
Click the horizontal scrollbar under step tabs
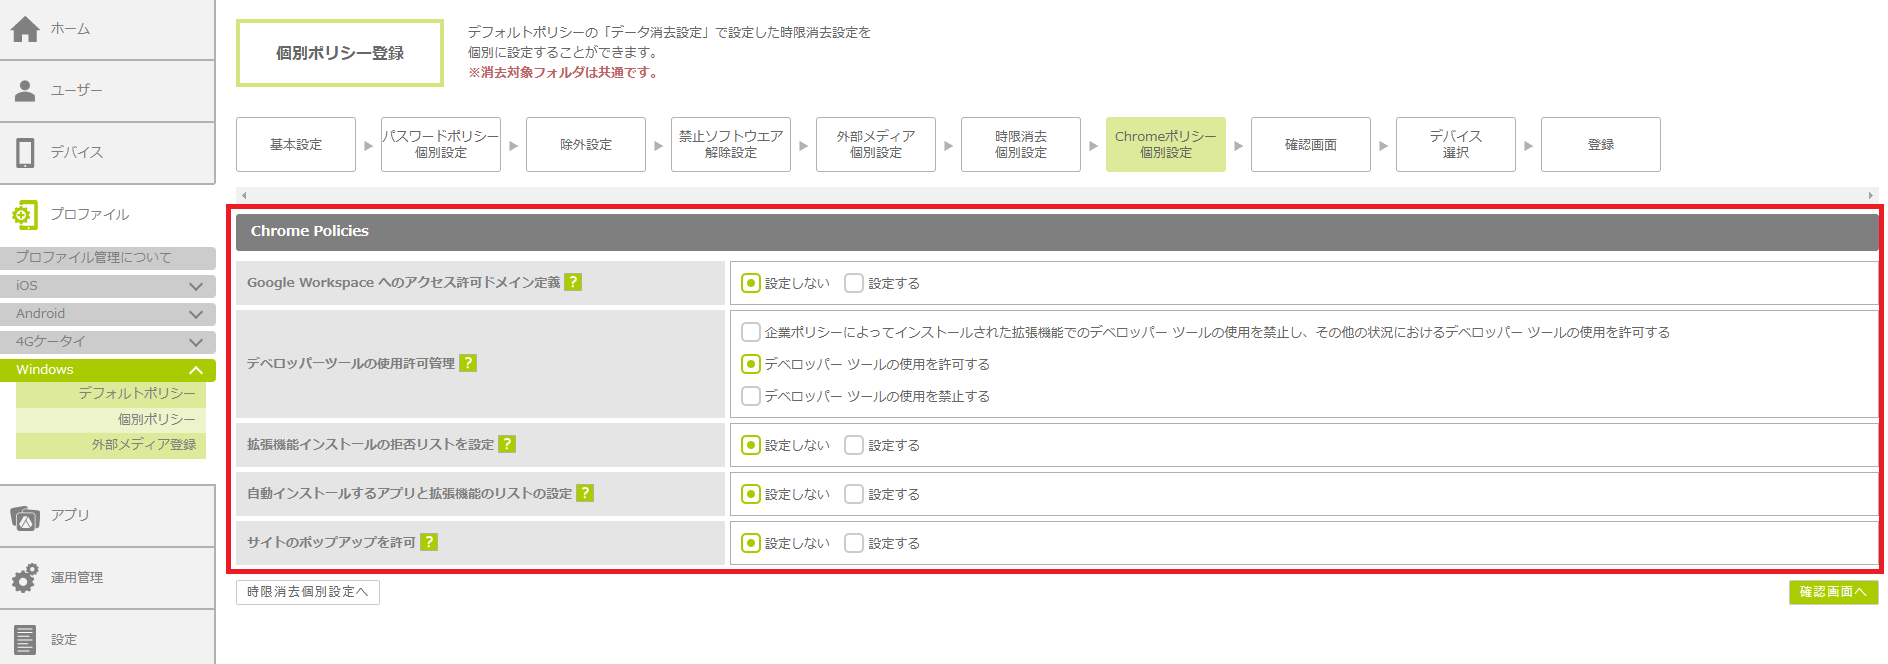1056,195
